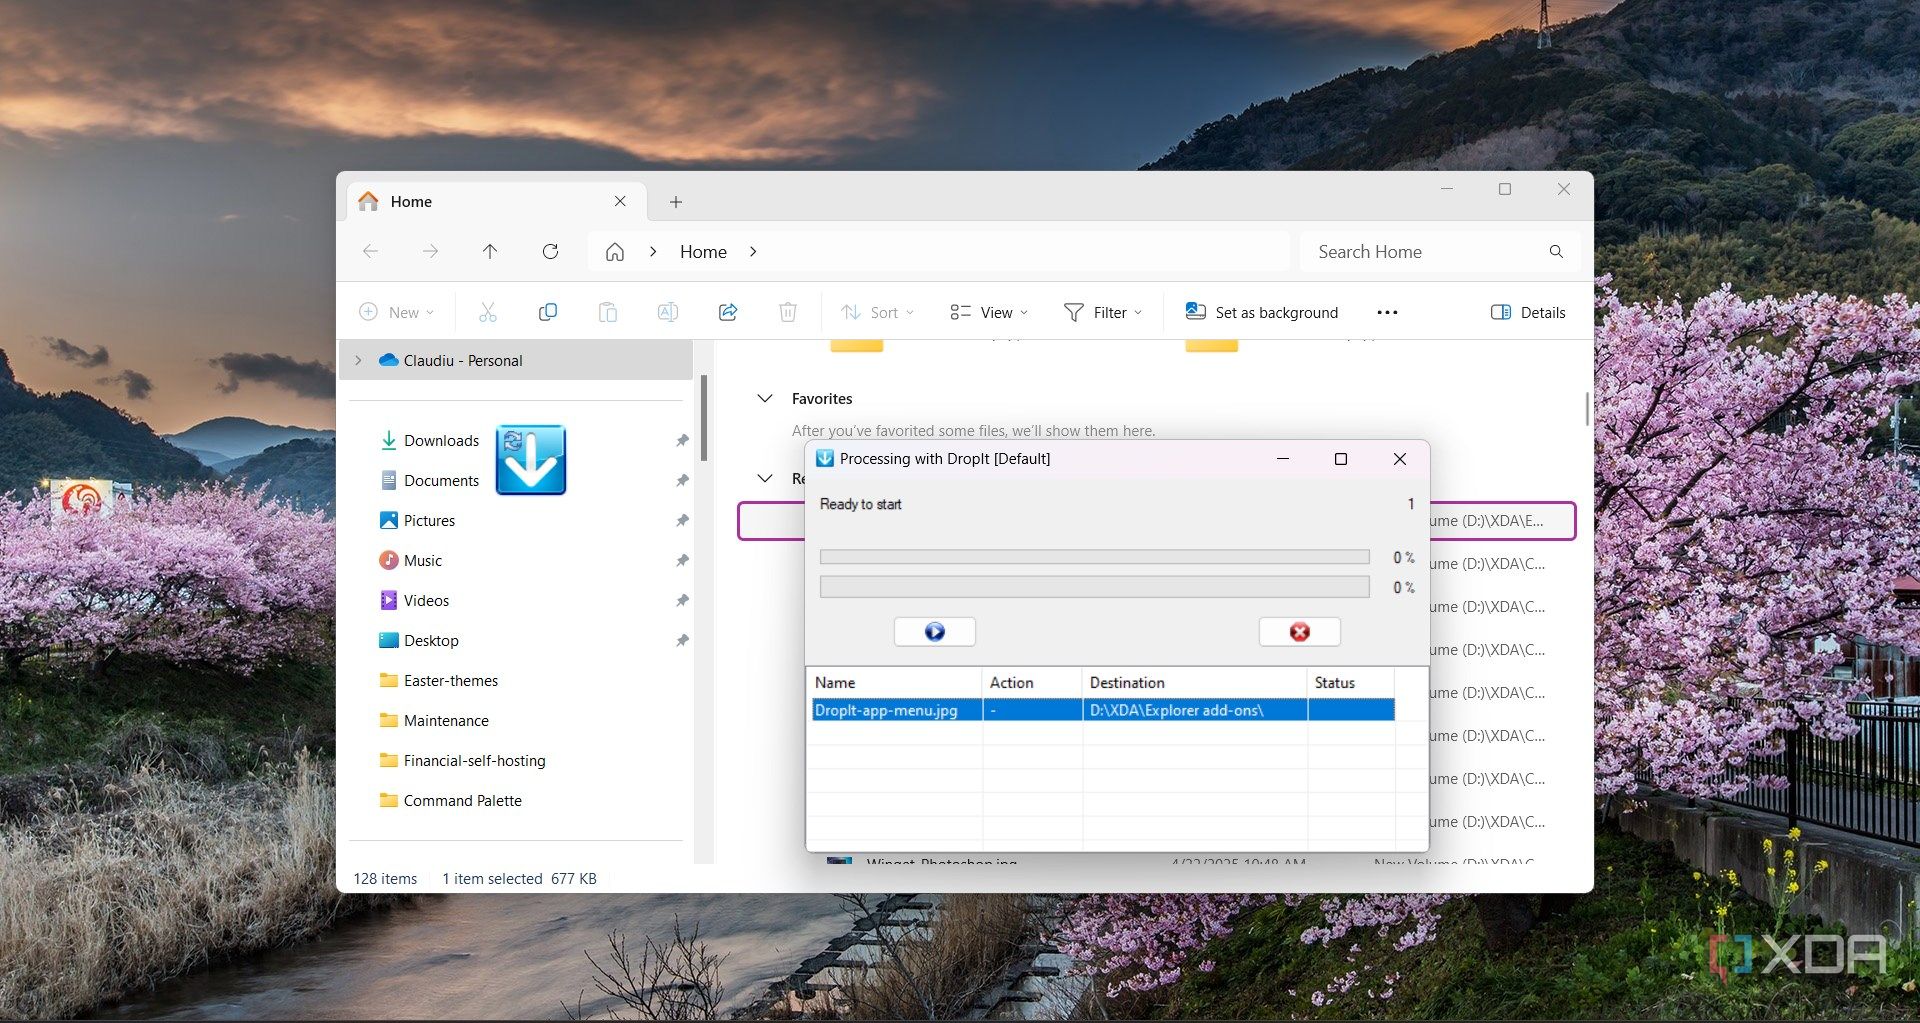Open Command Palette folder in sidebar
The image size is (1920, 1023).
pyautogui.click(x=462, y=800)
